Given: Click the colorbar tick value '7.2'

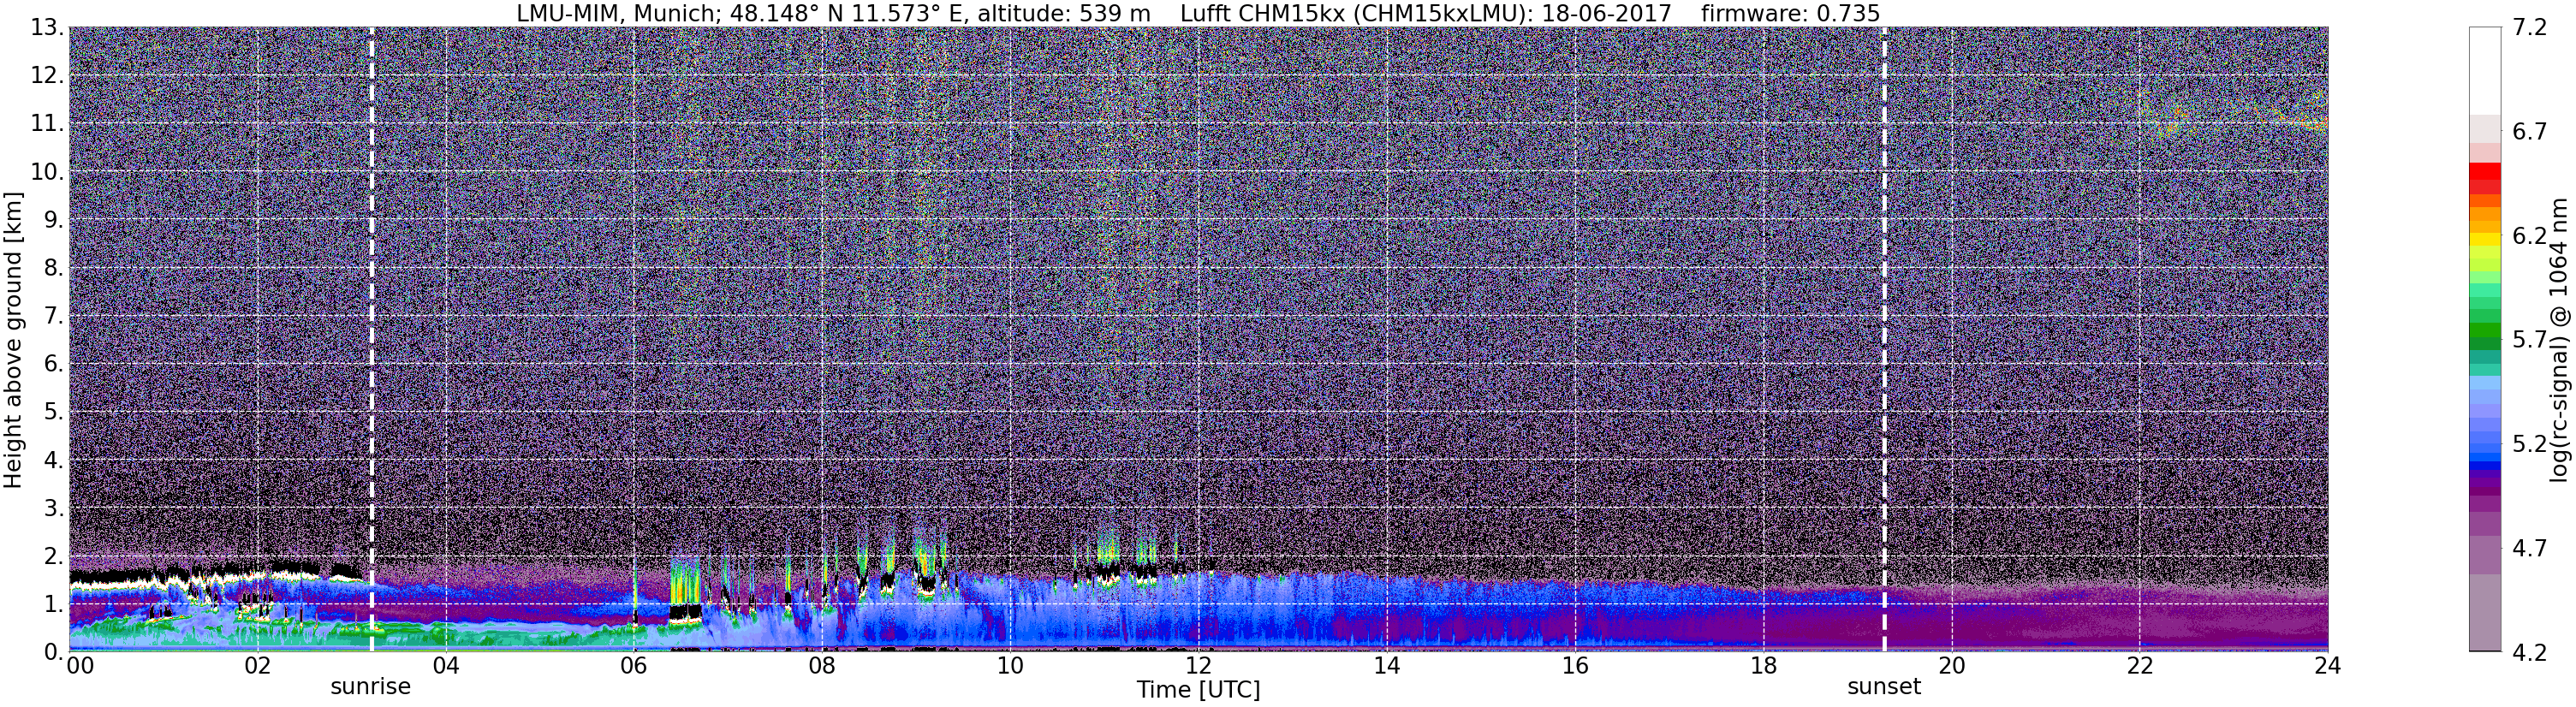Looking at the screenshot, I should pos(2529,28).
